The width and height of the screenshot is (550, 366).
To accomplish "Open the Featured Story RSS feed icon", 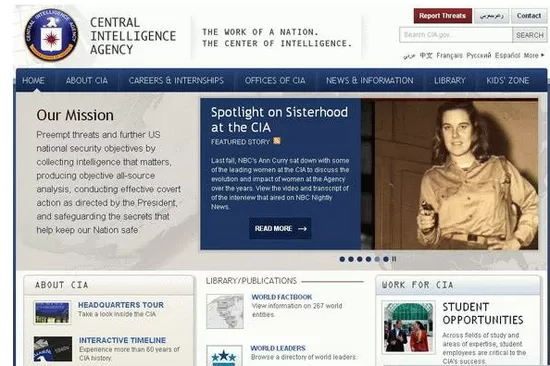I will tap(277, 141).
